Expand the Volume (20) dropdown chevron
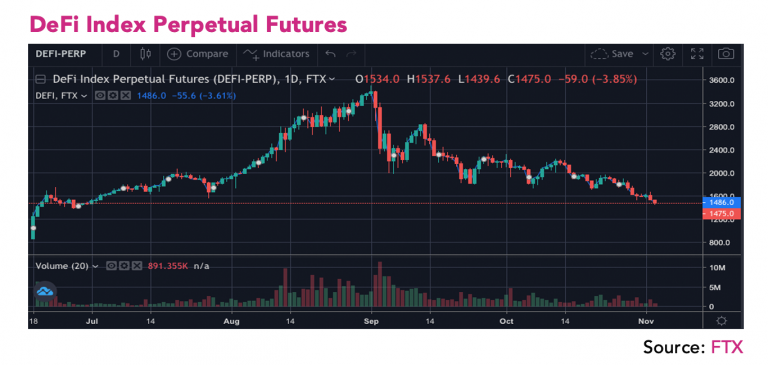 coord(96,266)
